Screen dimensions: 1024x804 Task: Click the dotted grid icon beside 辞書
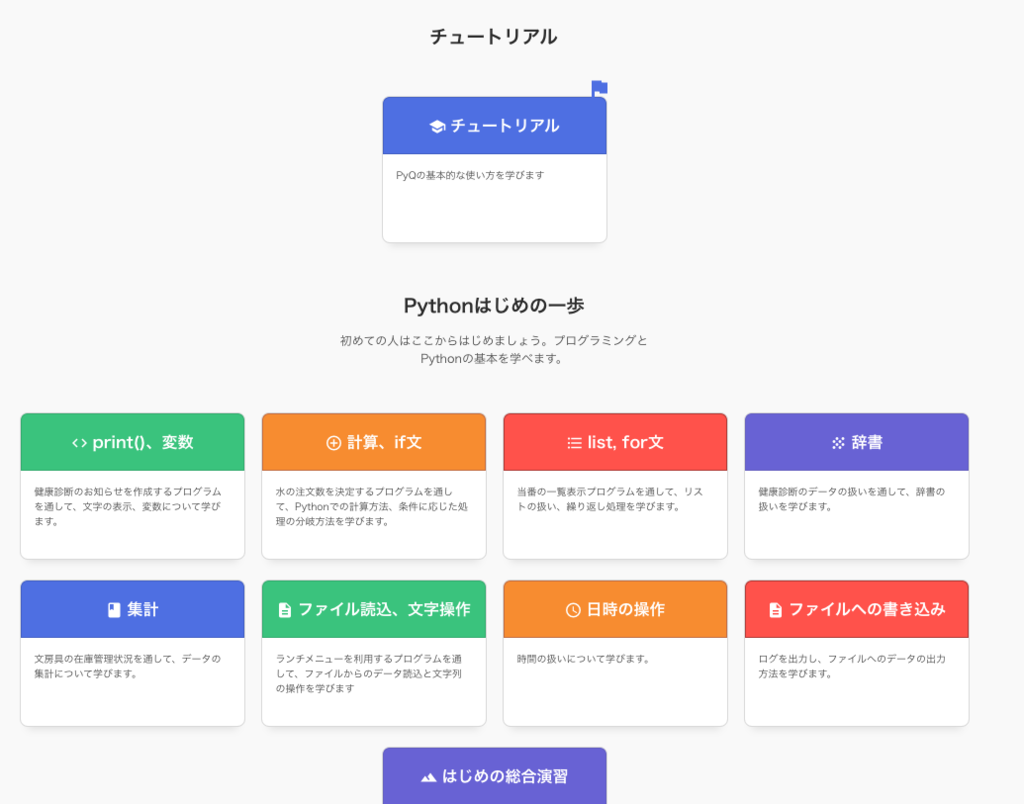click(x=838, y=443)
